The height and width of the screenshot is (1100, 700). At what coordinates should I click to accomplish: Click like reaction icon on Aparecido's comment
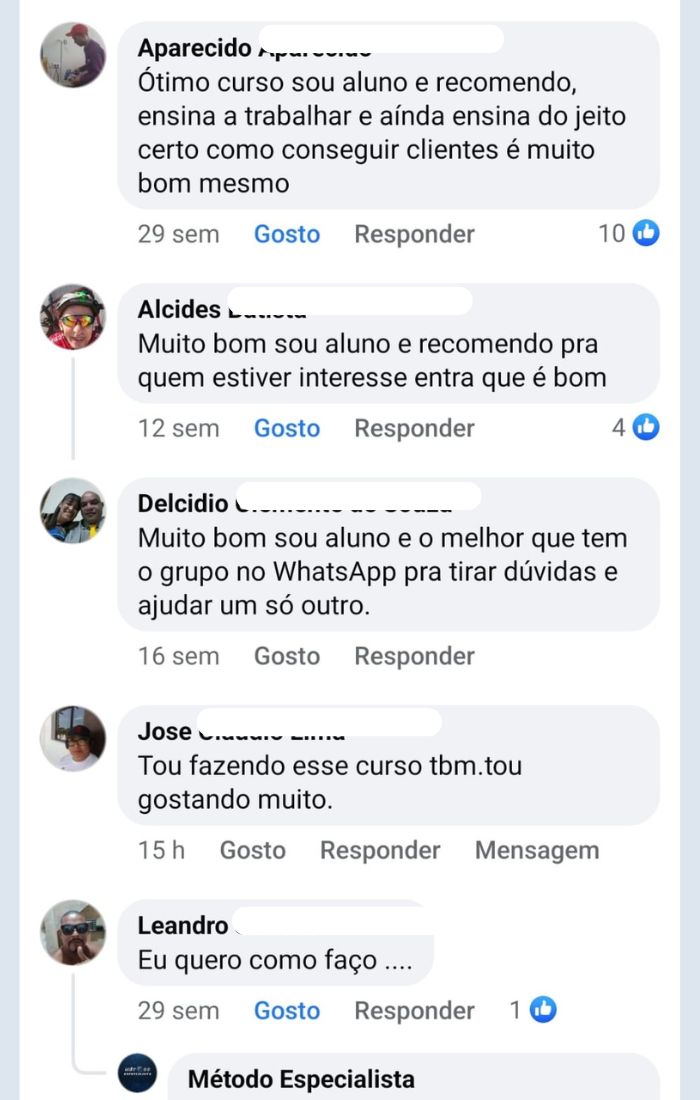(x=647, y=234)
